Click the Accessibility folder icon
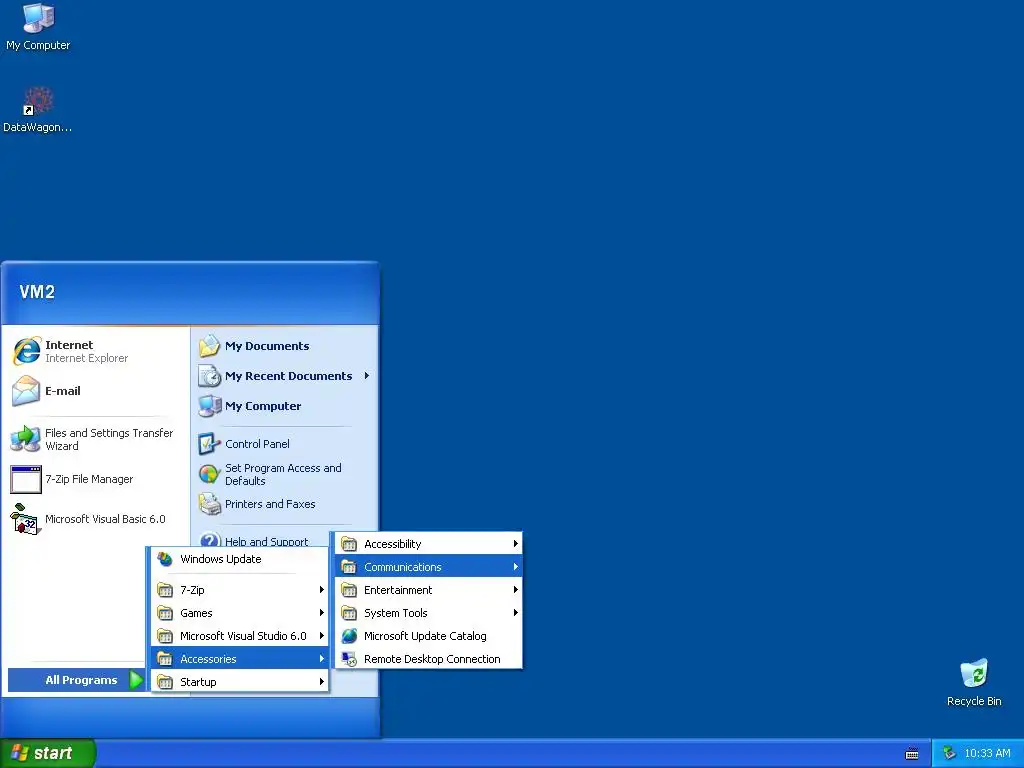This screenshot has height=768, width=1024. (x=349, y=544)
